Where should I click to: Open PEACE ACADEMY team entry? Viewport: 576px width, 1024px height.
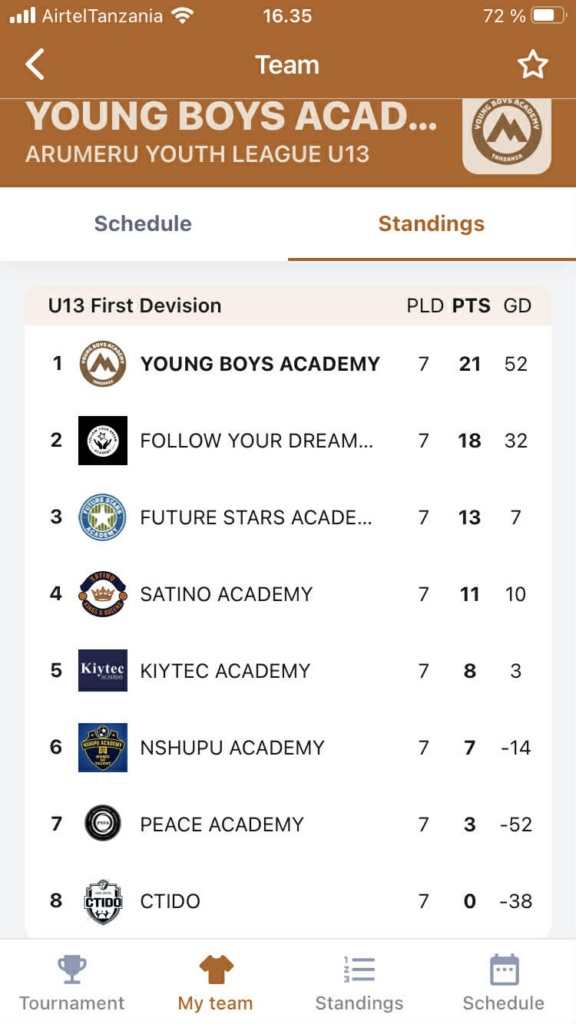tap(288, 824)
